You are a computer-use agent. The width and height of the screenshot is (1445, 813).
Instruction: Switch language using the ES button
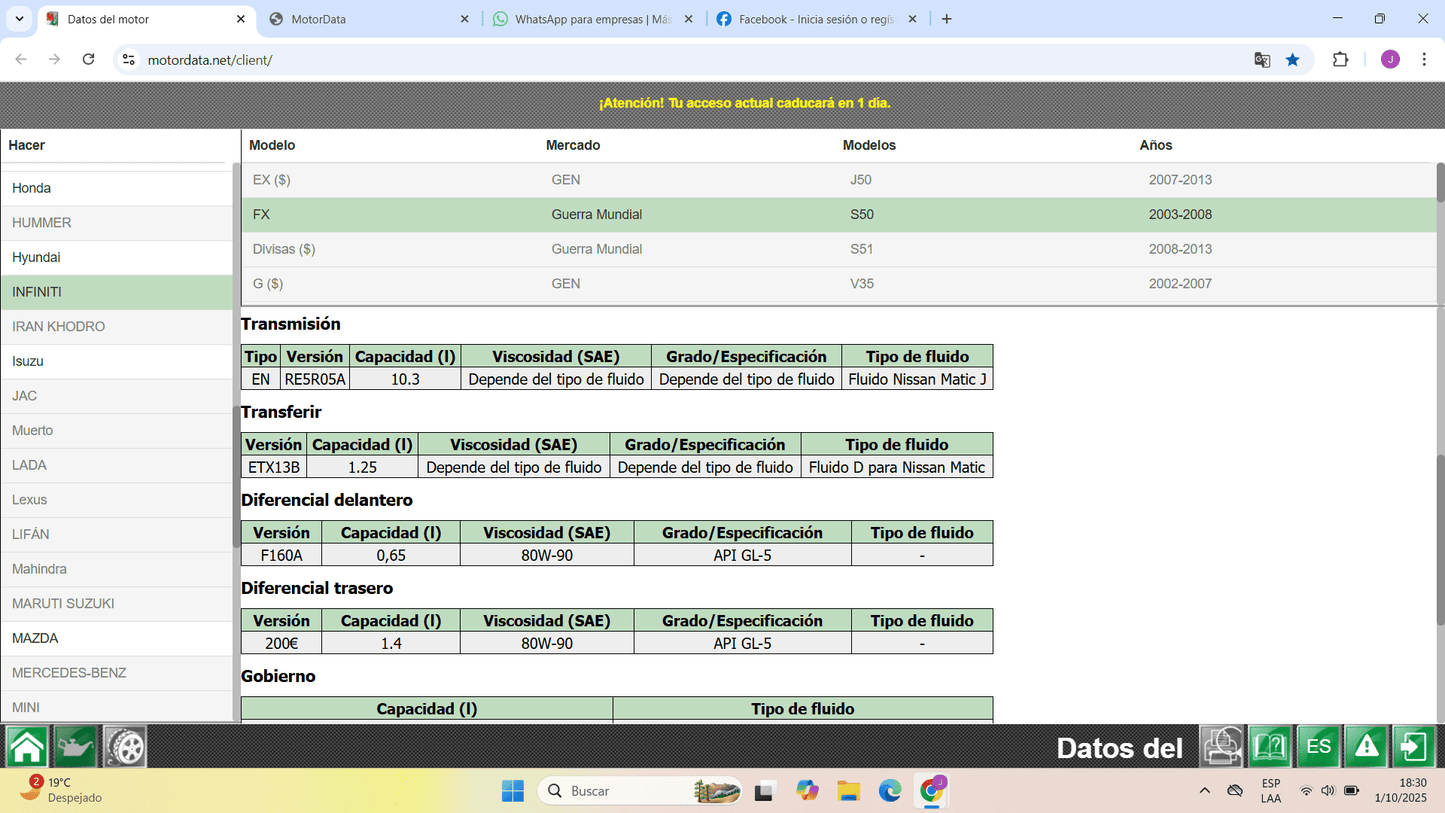pos(1318,747)
